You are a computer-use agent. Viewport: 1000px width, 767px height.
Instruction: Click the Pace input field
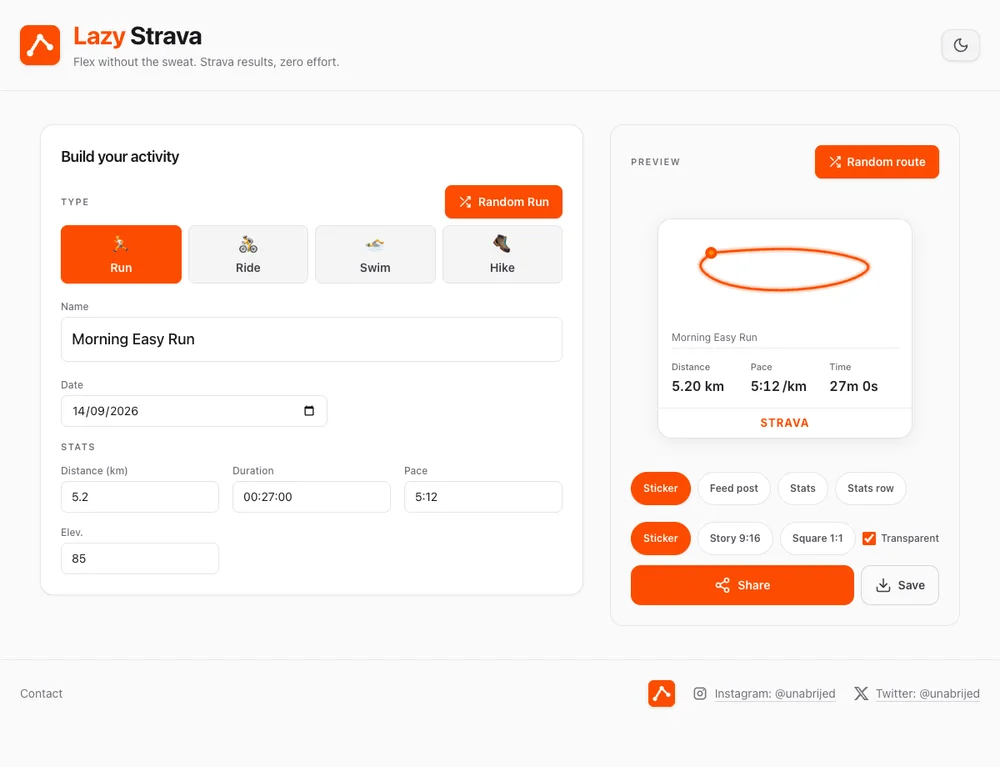coord(483,497)
